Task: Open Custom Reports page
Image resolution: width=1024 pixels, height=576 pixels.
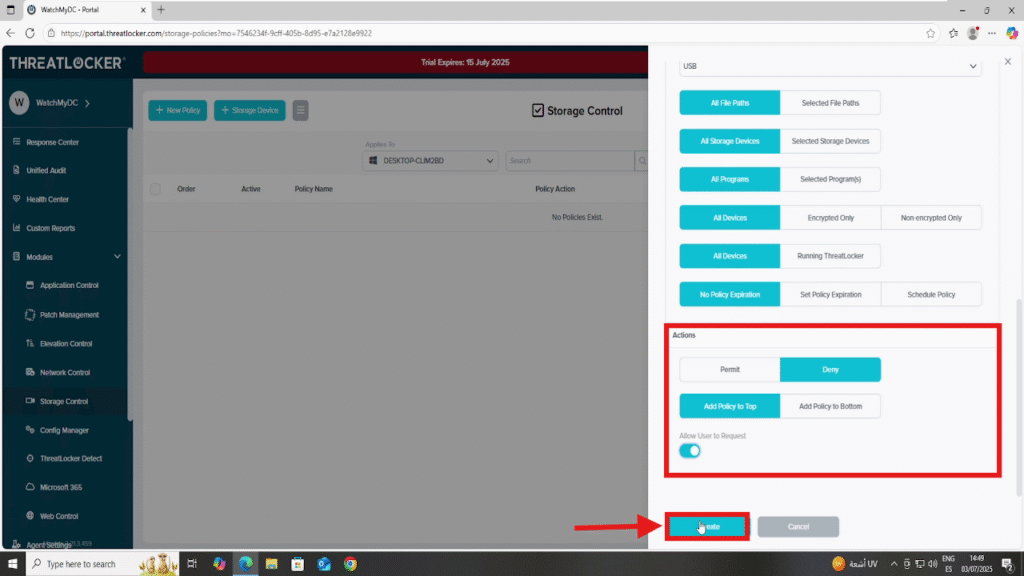Action: (50, 228)
